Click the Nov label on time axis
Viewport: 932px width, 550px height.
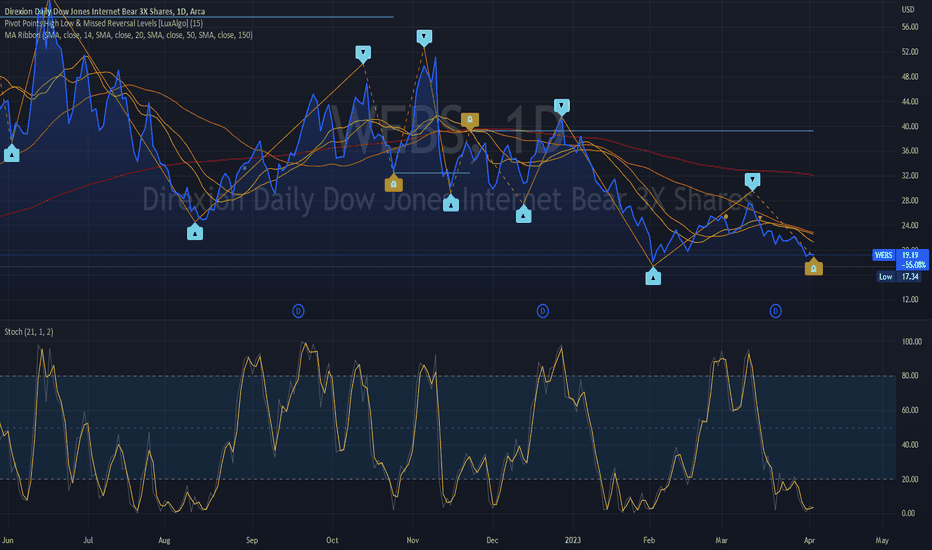click(413, 540)
